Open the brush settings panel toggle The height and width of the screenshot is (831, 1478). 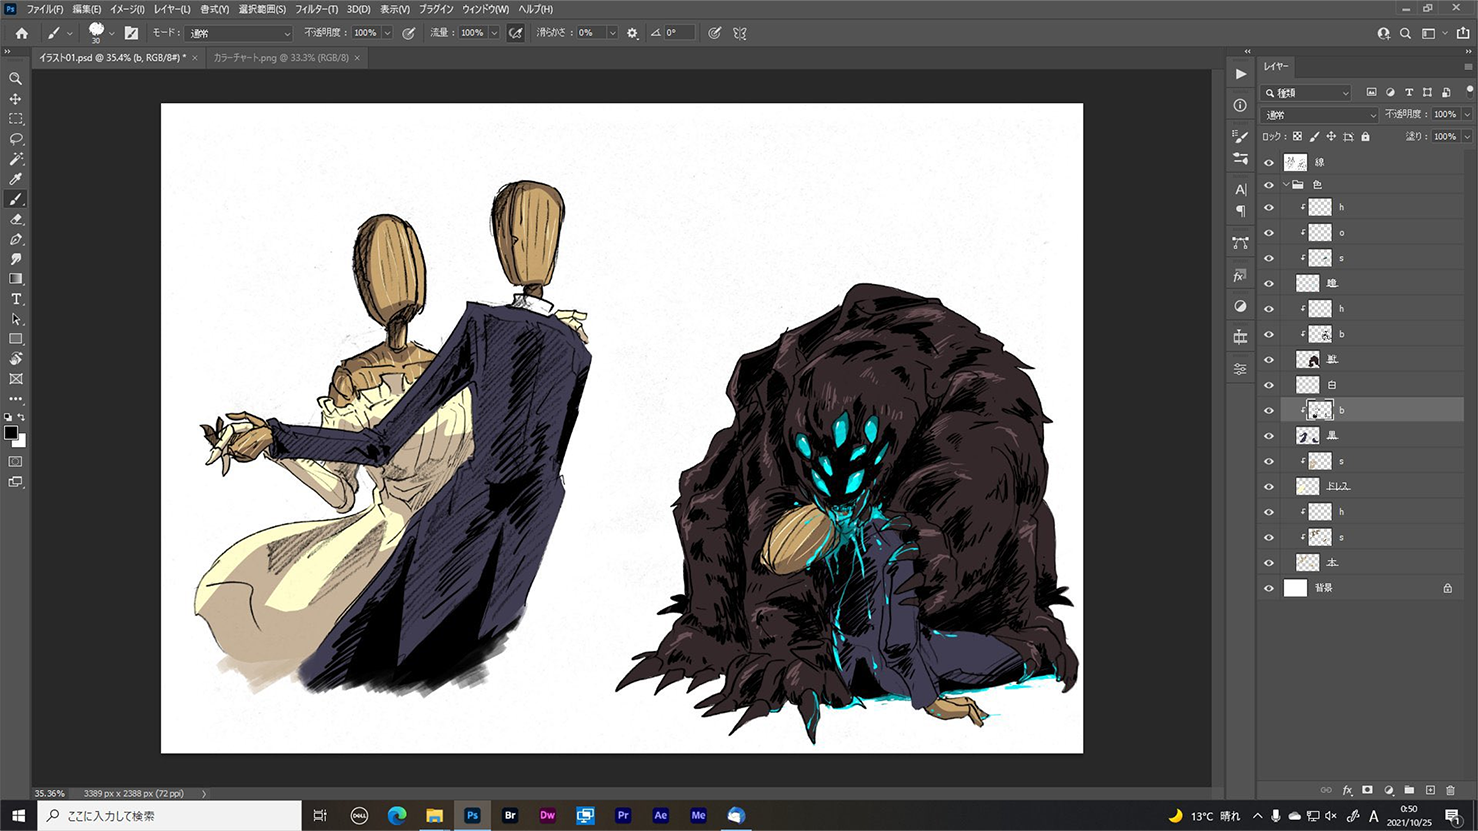(x=131, y=33)
